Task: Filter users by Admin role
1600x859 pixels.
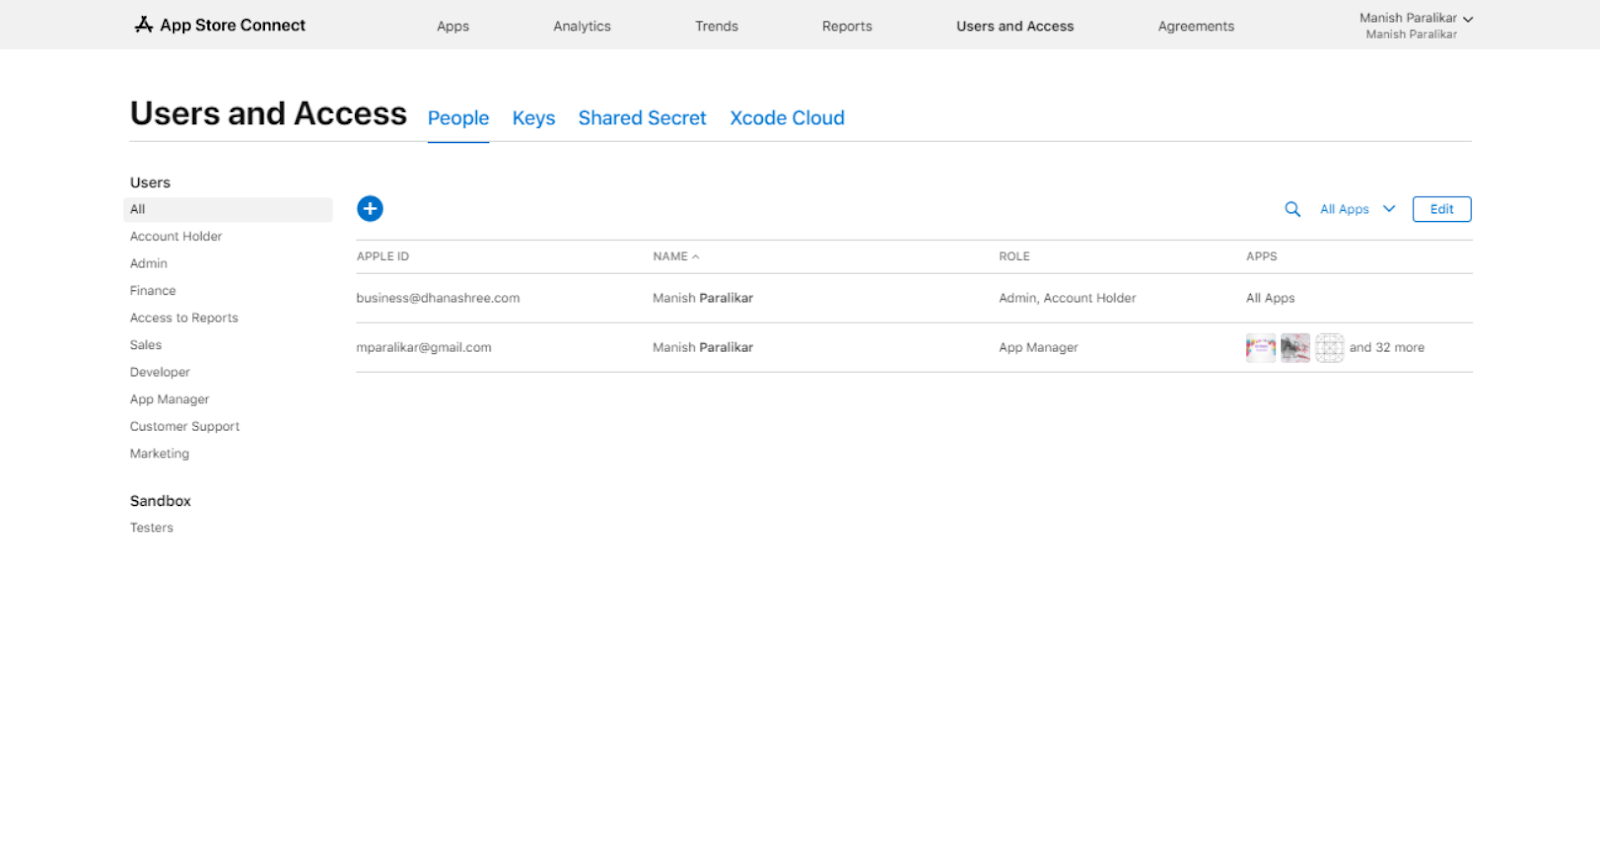Action: coord(149,263)
